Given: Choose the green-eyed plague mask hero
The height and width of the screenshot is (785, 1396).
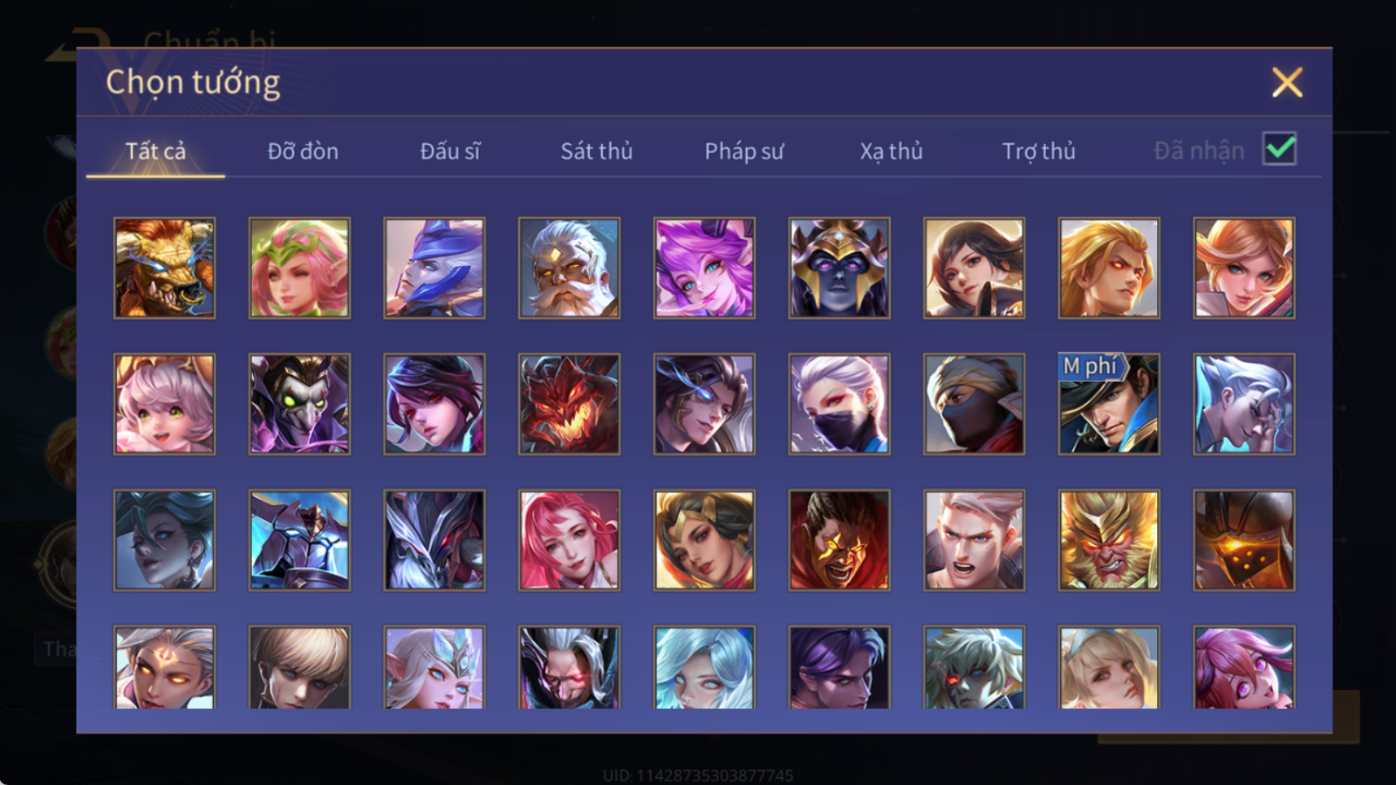Looking at the screenshot, I should coord(299,404).
